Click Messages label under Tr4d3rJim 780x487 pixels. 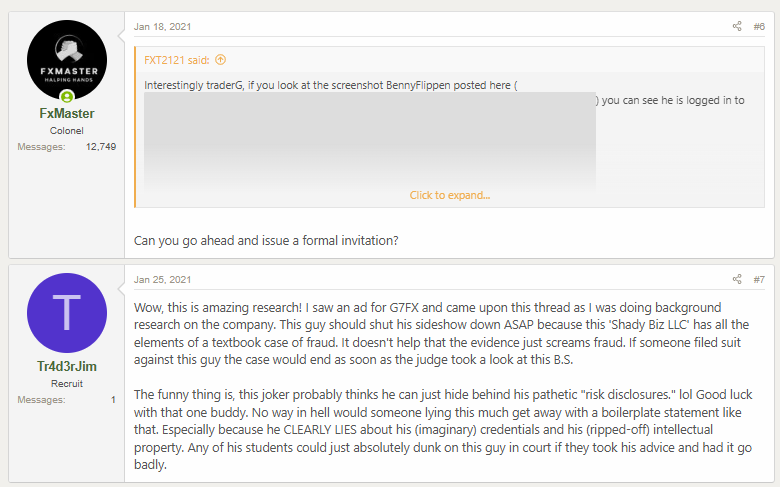[41, 399]
